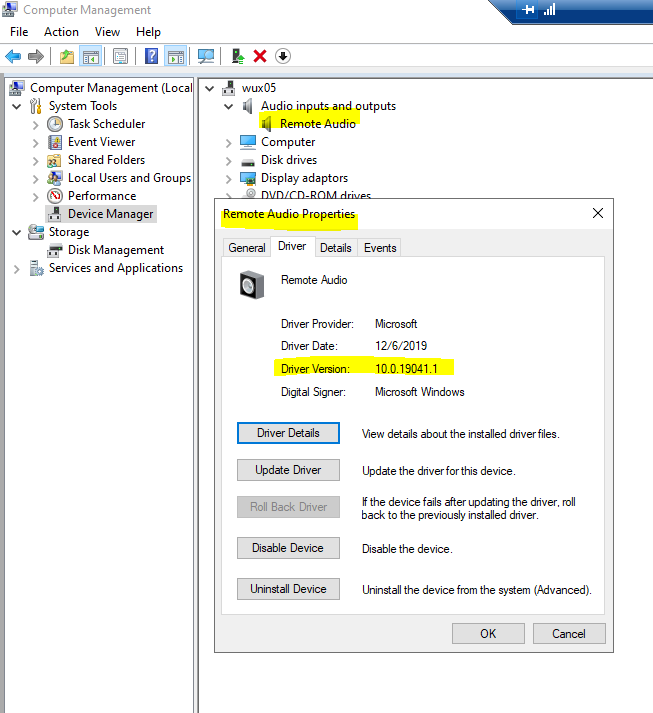
Task: Collapse the System Tools node
Action: pos(17,106)
